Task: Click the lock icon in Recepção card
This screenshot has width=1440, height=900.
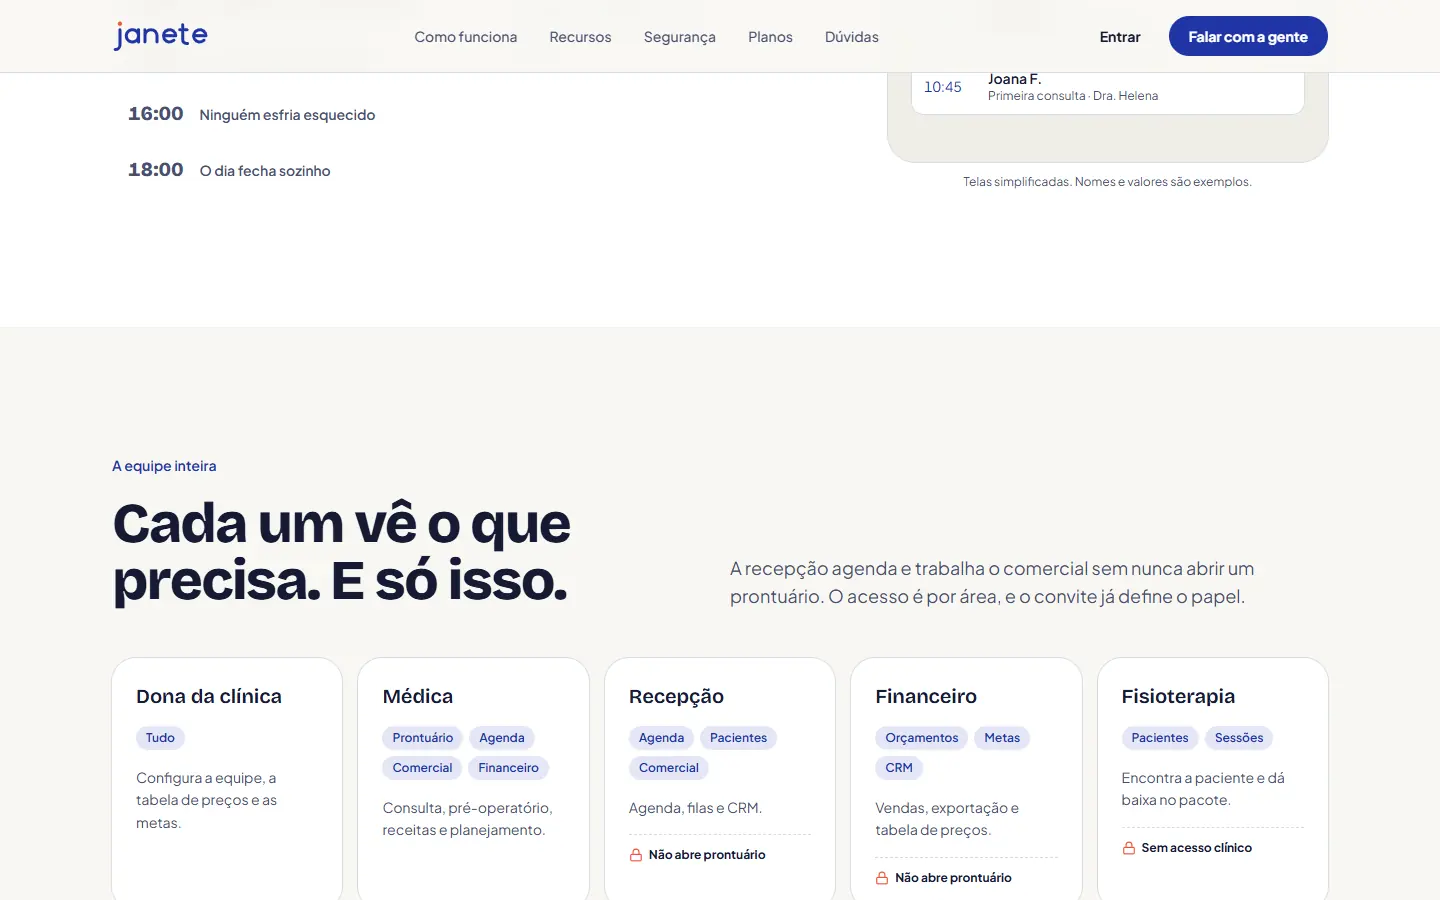Action: tap(636, 855)
